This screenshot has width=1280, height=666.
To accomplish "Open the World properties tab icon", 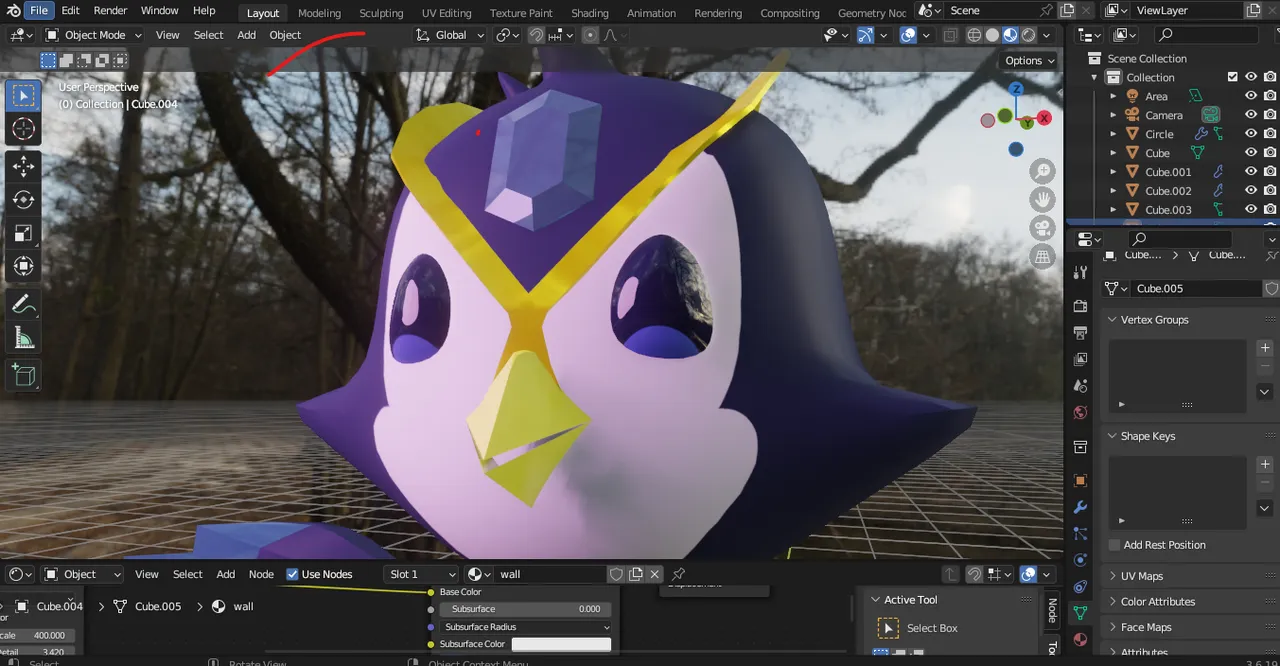I will point(1080,412).
